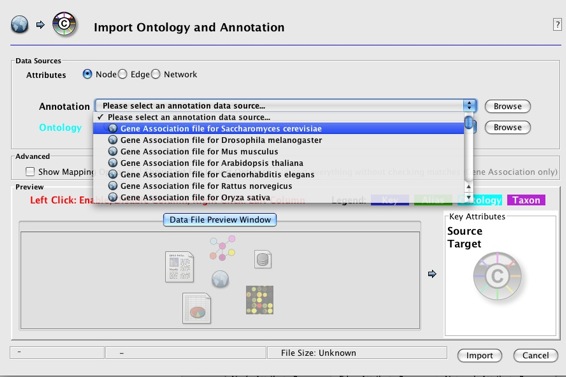Viewport: 566px width, 377px height.
Task: Choose Gene Association file for Caenorhabditis elegans
Action: (278, 174)
